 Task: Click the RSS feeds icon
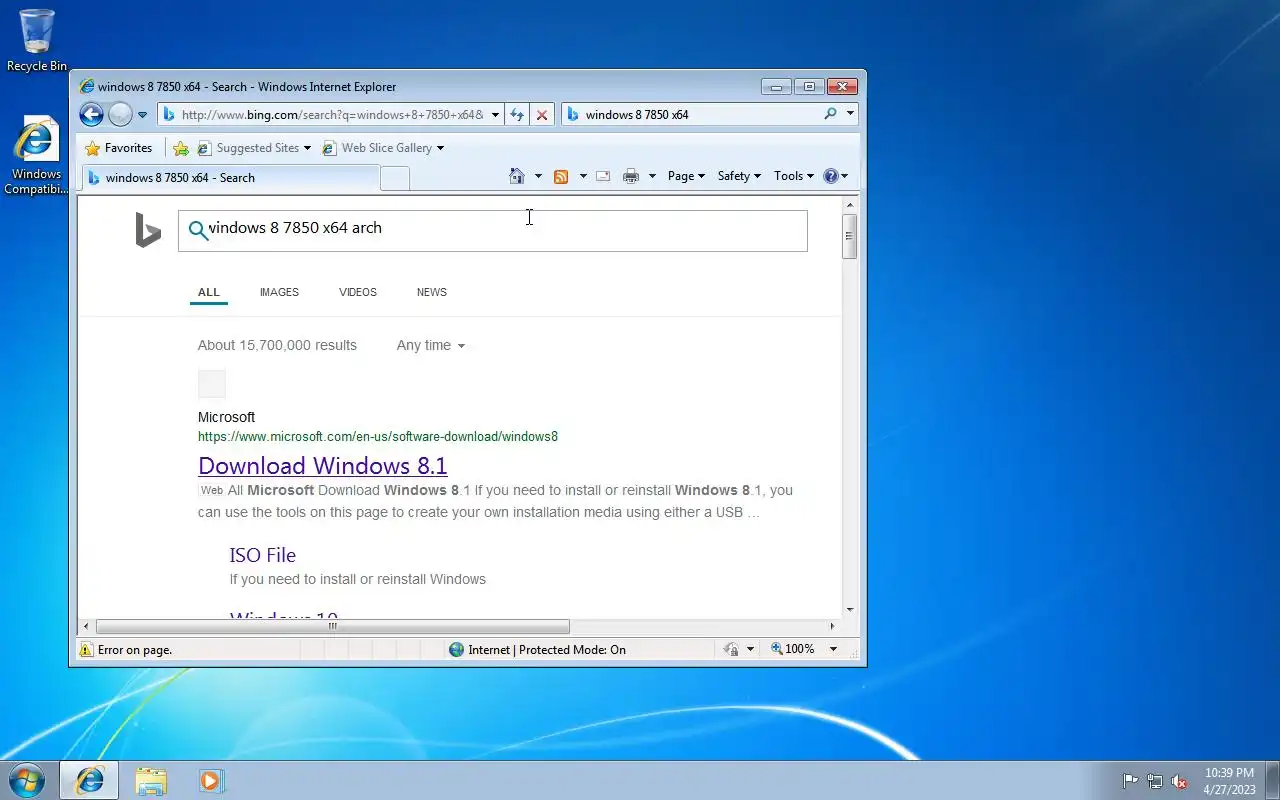(561, 176)
